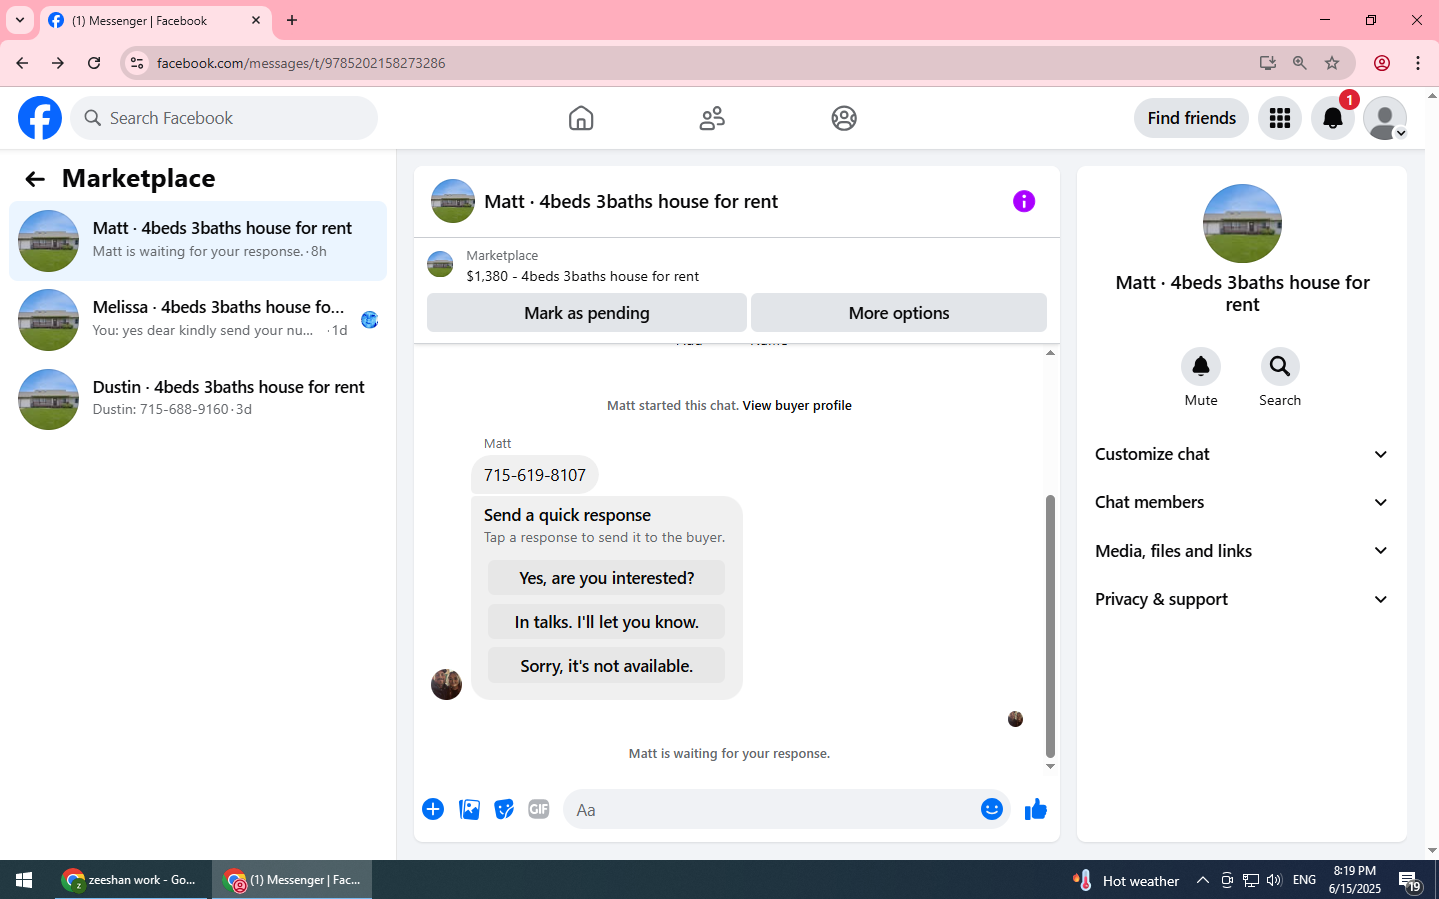Go back in browser history

click(22, 63)
